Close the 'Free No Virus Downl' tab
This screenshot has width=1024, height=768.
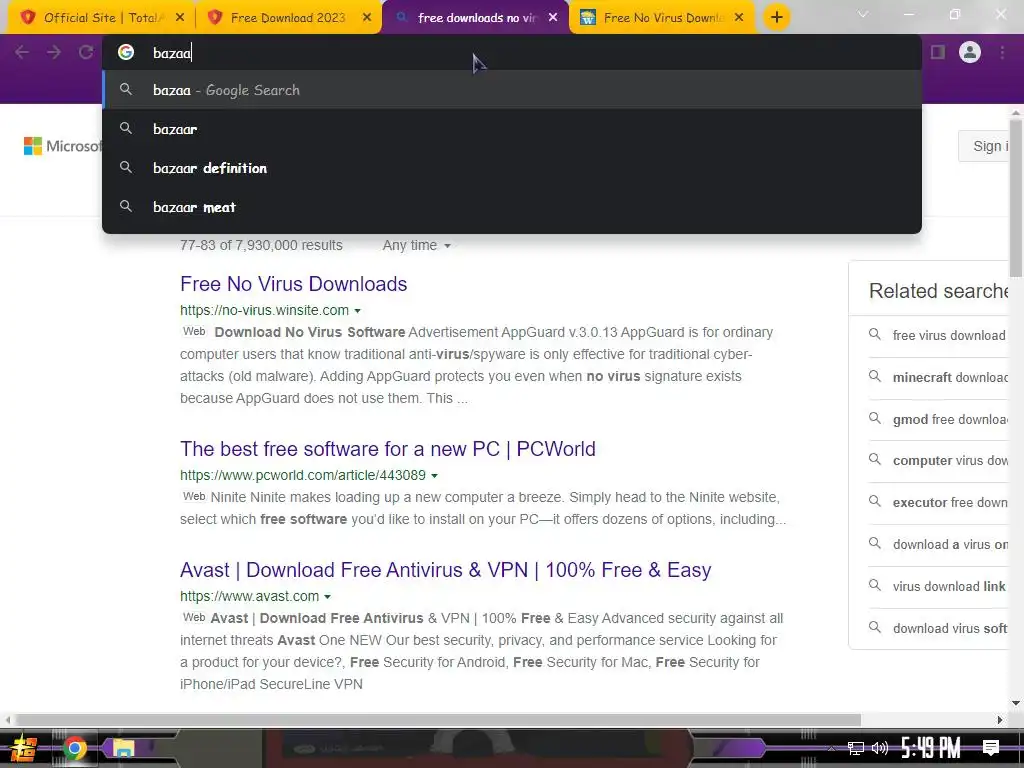[739, 18]
